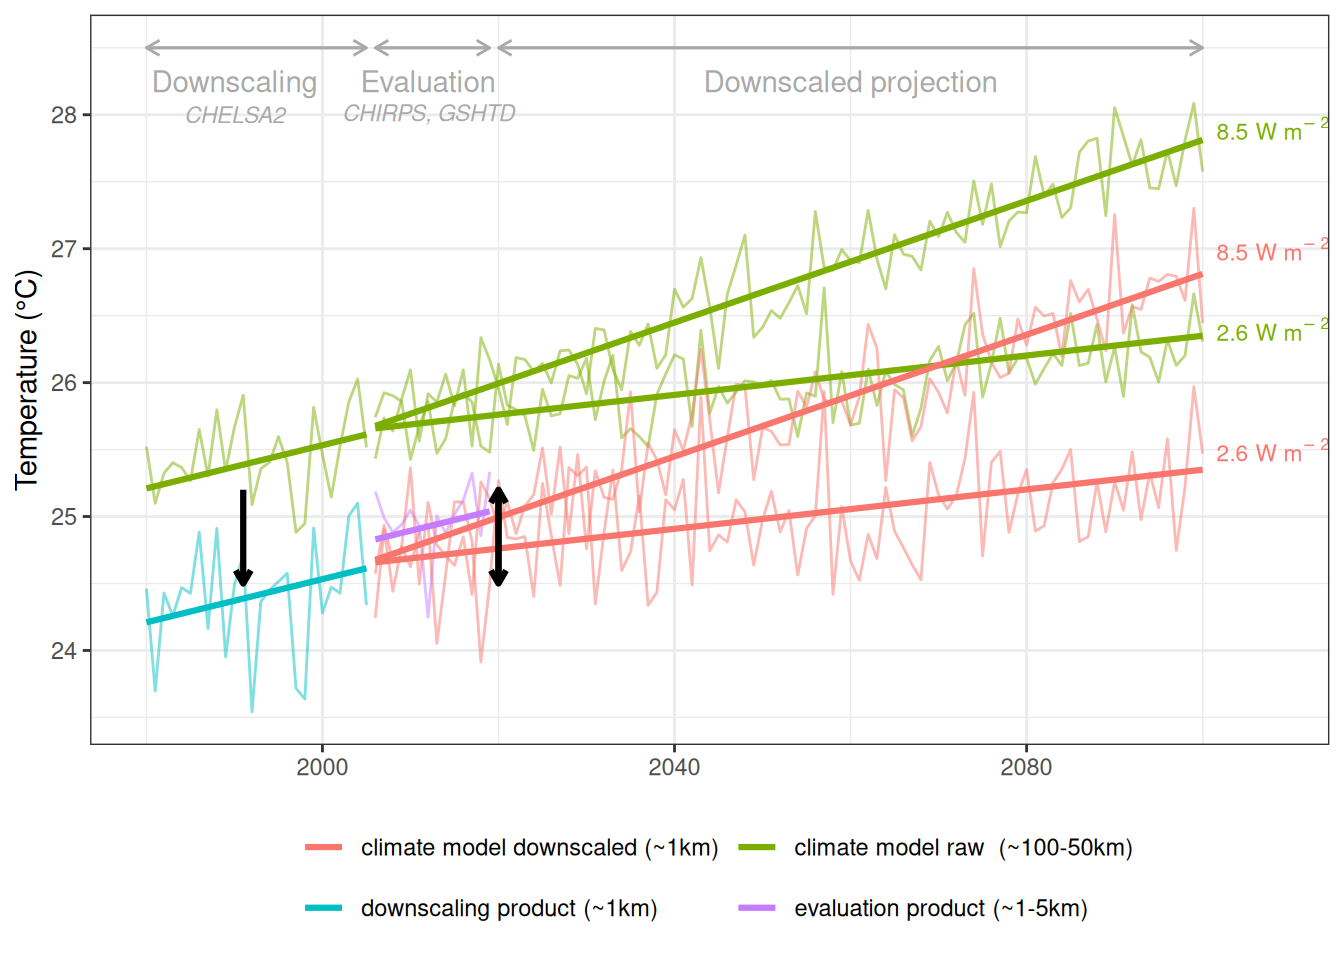The height and width of the screenshot is (960, 1344).
Task: Select the 'evaluation product (~1-5km)' legend text
Action: [941, 908]
